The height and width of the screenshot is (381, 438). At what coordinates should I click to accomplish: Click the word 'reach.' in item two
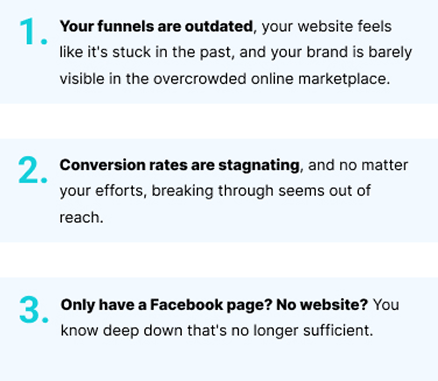coord(81,218)
